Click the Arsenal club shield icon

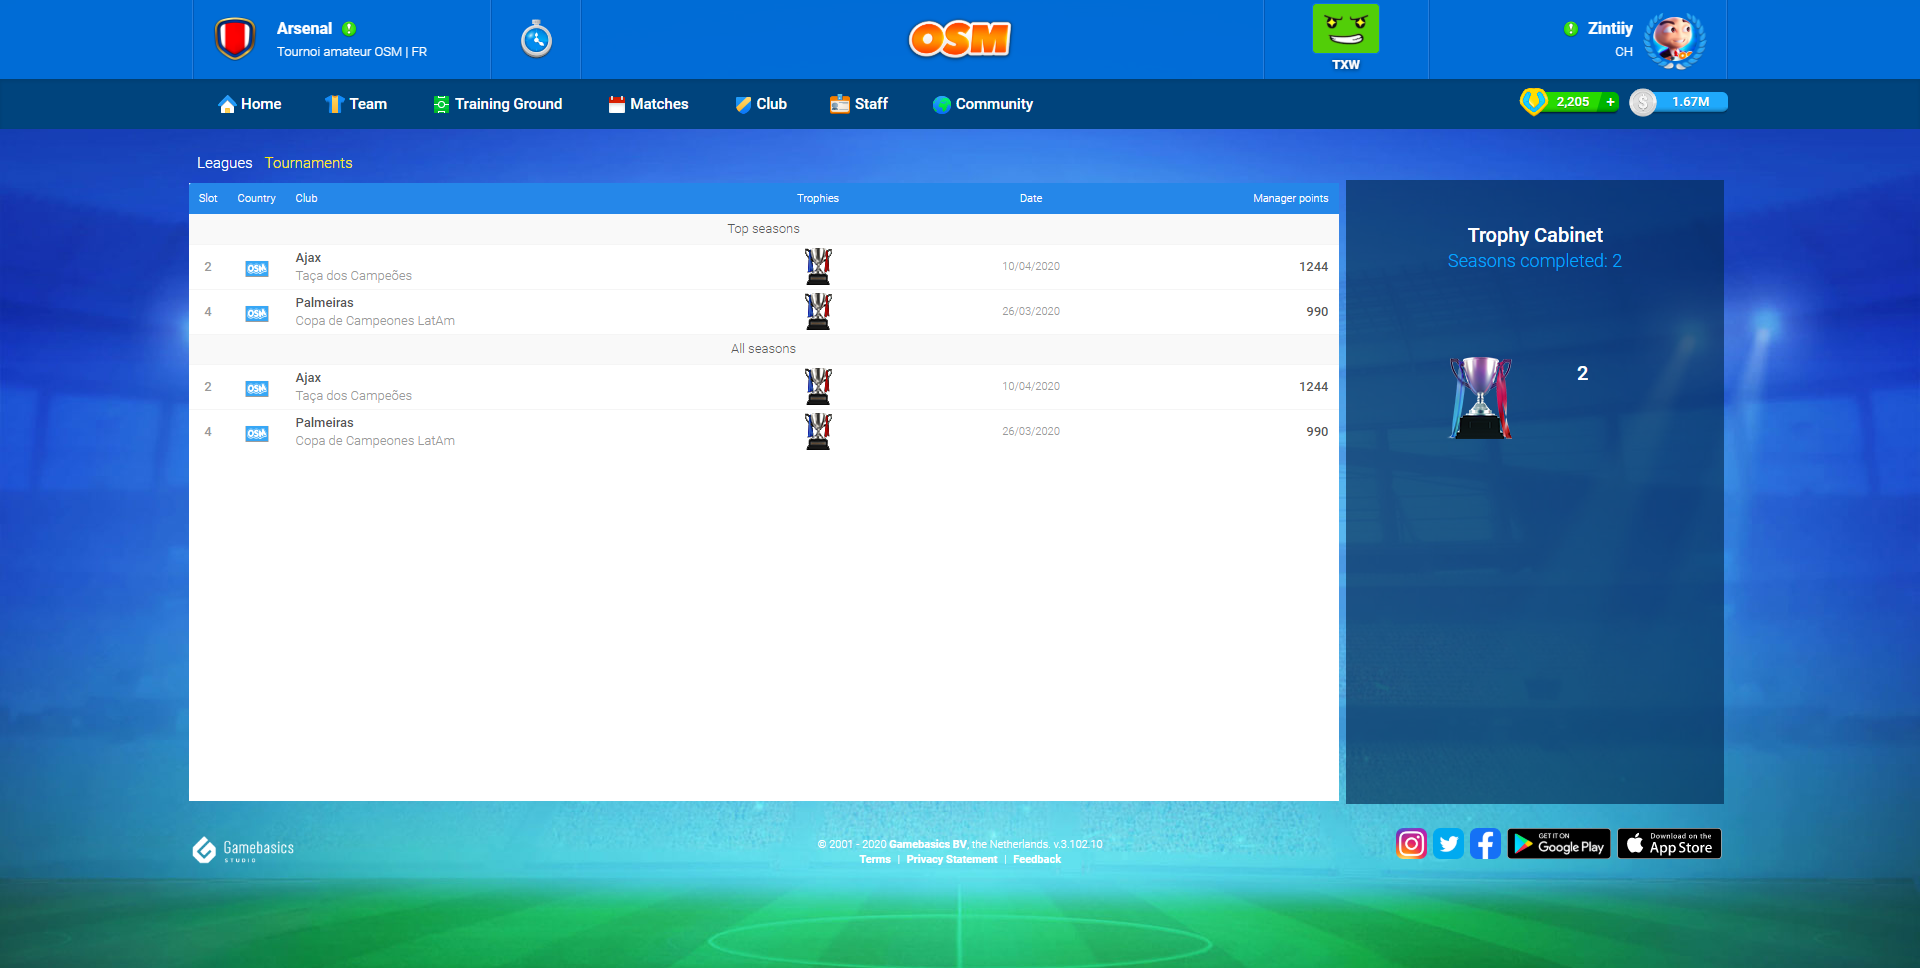click(x=235, y=39)
